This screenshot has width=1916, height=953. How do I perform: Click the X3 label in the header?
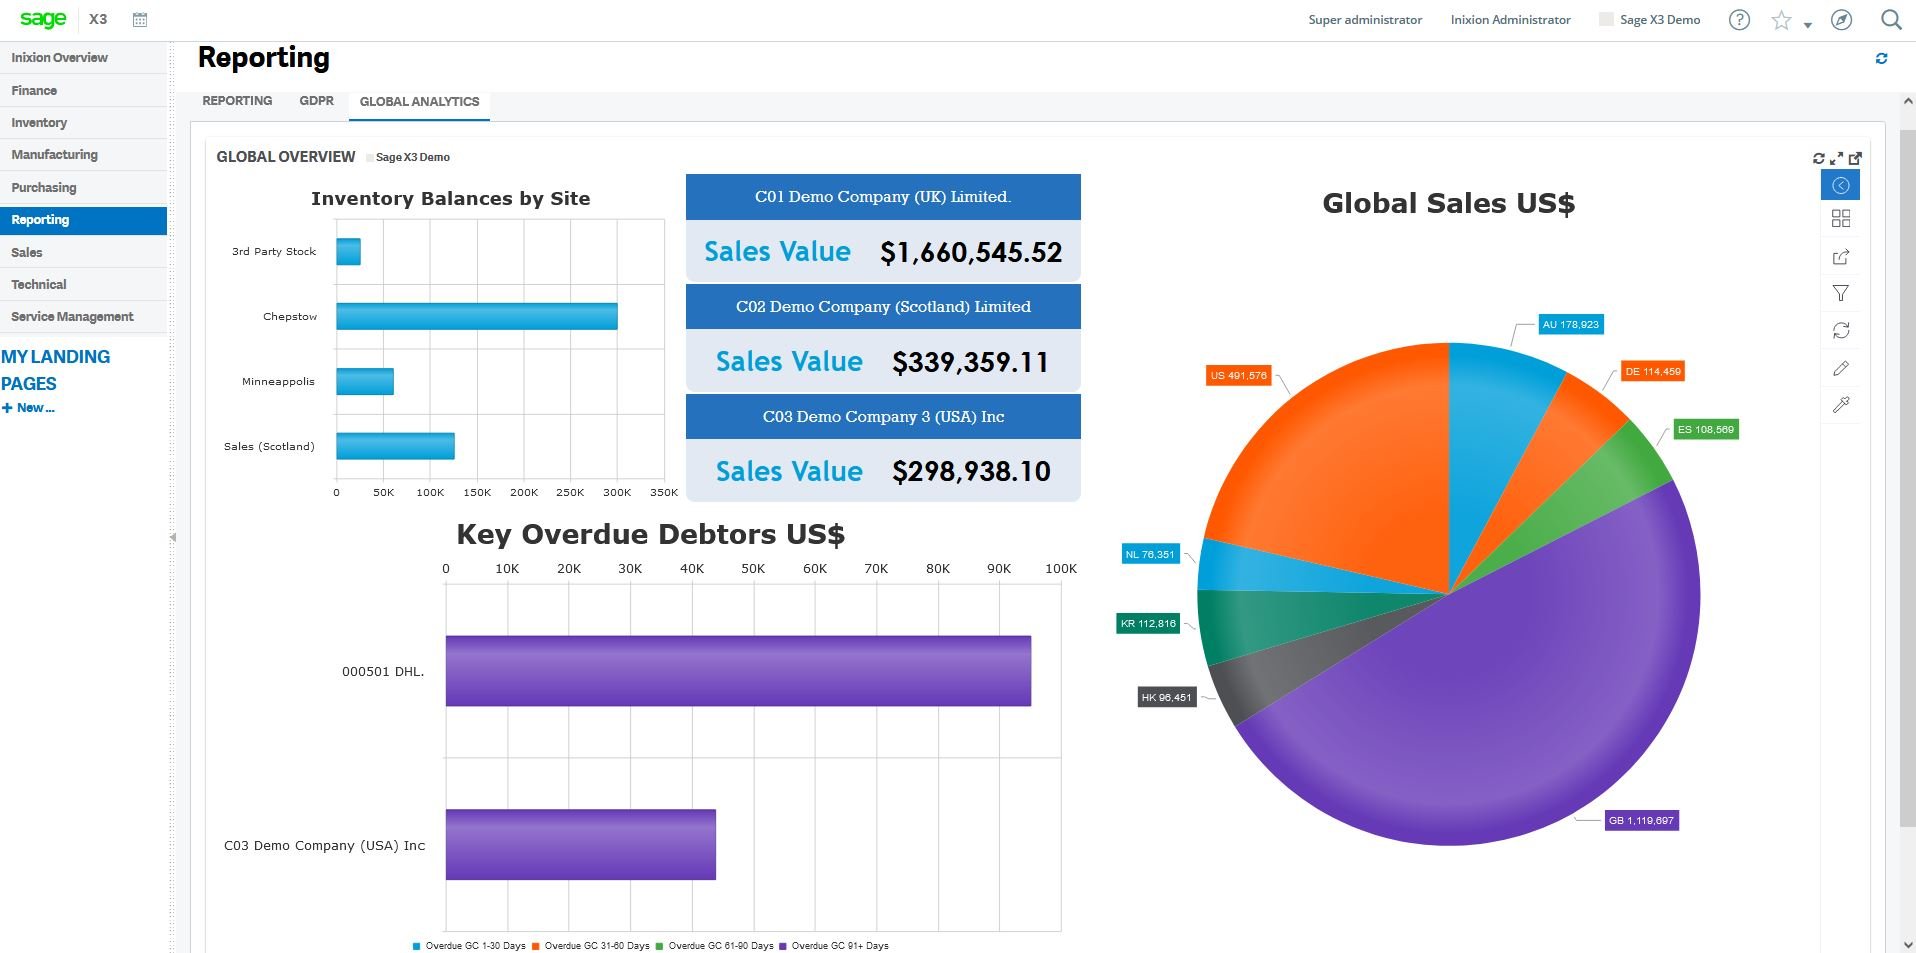(98, 19)
